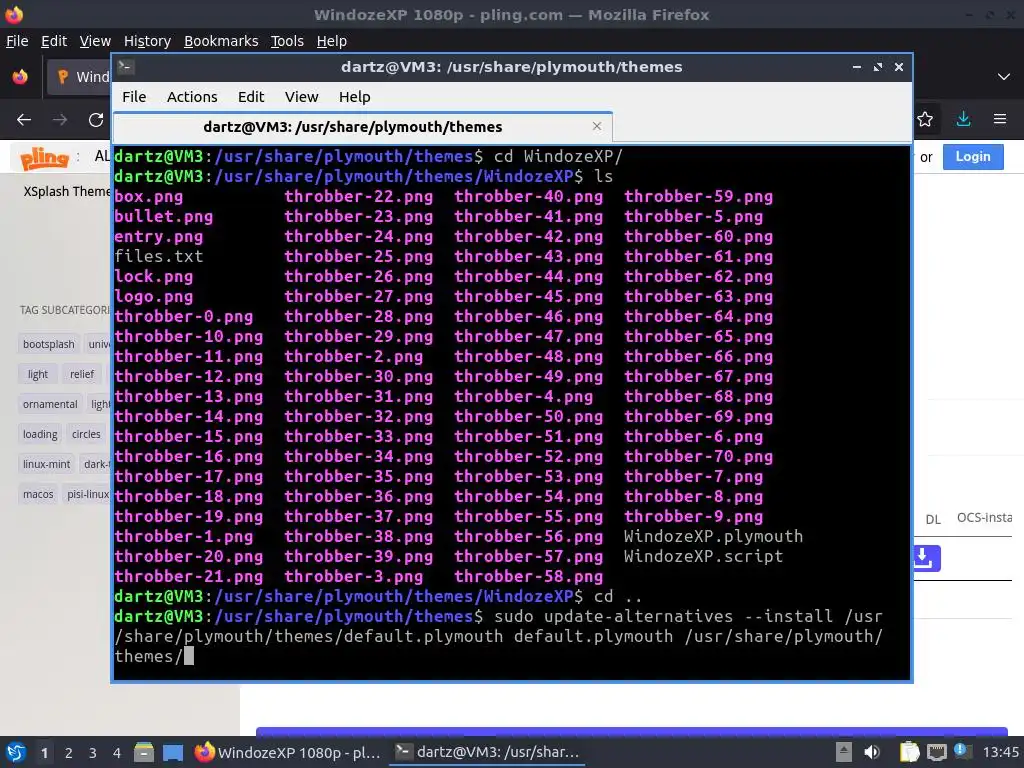Screen dimensions: 1024x768
Task: Open Firefox History menu
Action: point(147,41)
